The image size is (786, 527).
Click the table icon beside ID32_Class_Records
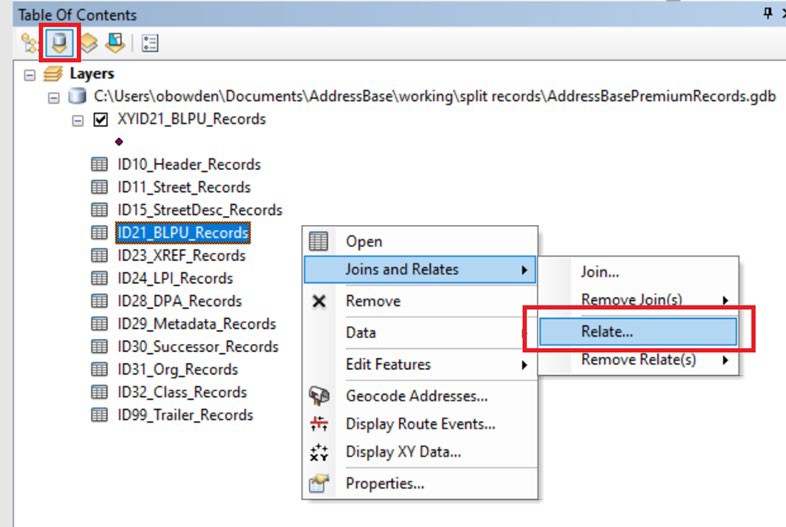99,392
